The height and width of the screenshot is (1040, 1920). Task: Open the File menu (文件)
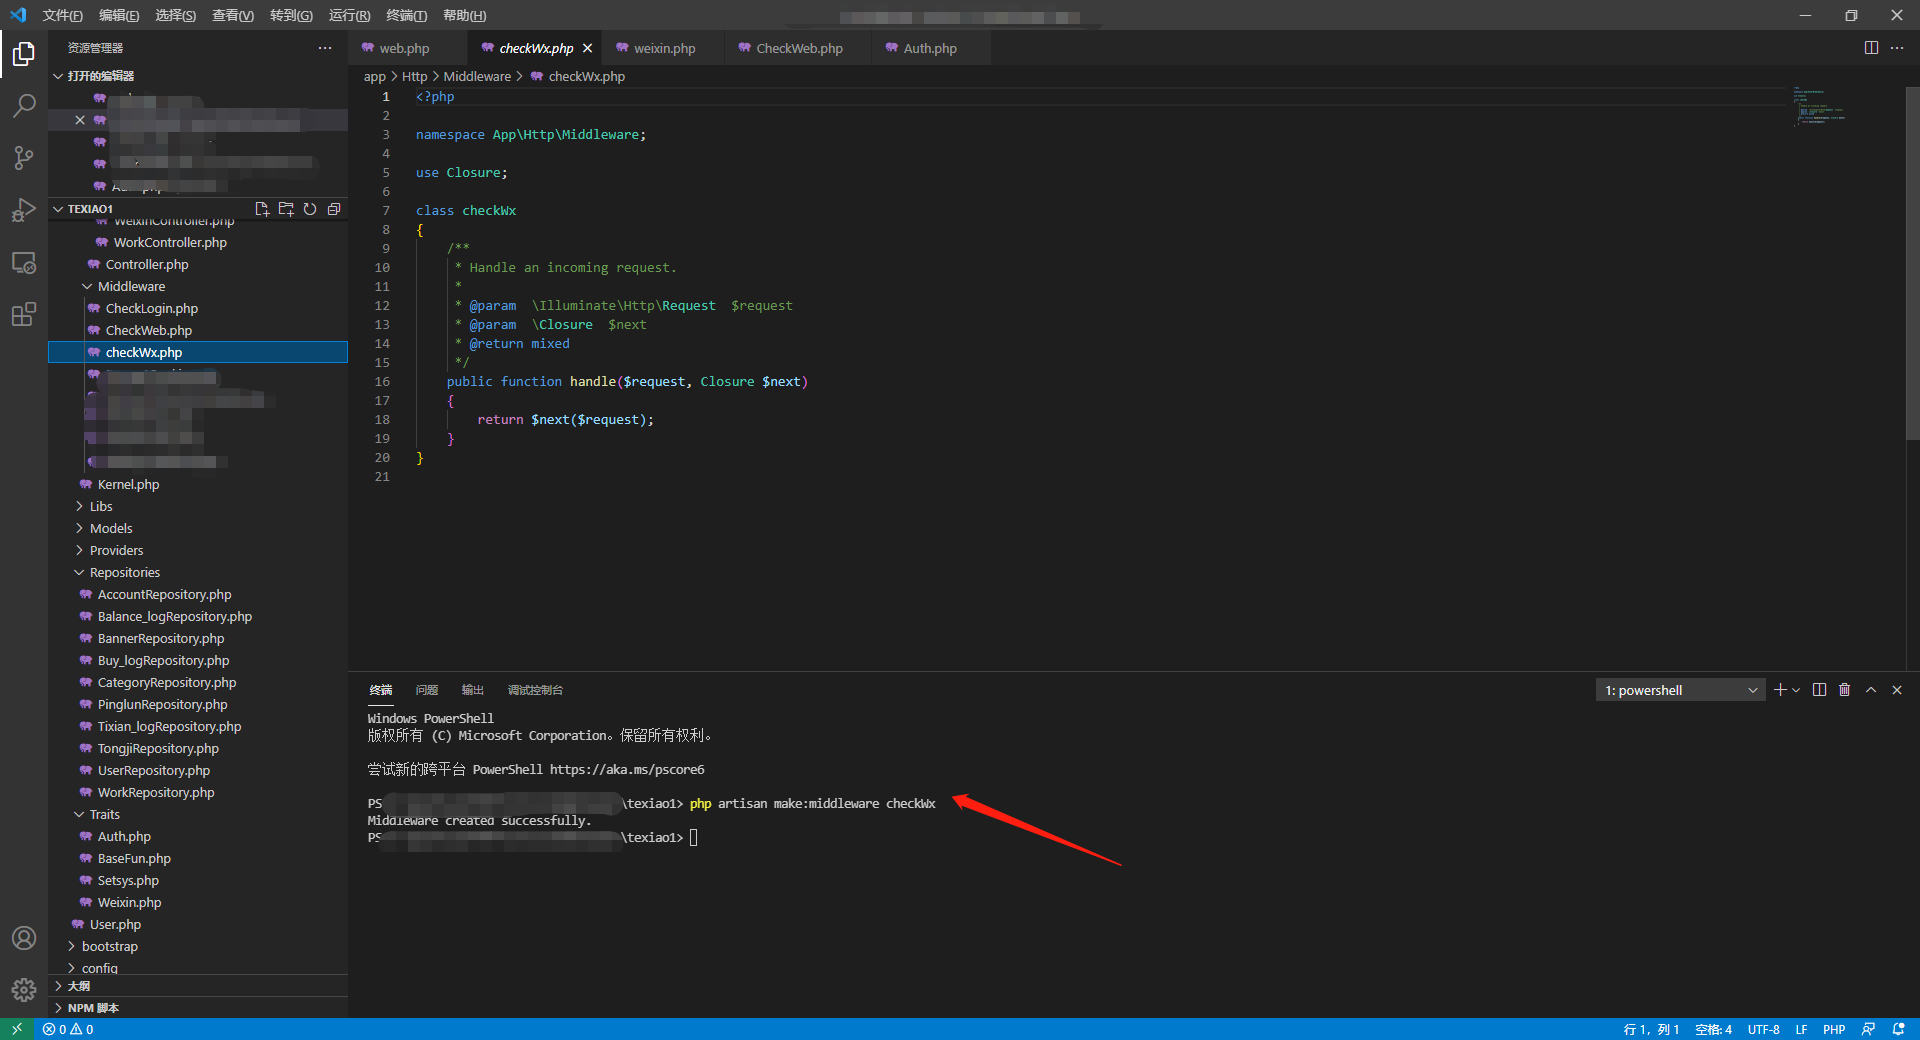click(62, 15)
